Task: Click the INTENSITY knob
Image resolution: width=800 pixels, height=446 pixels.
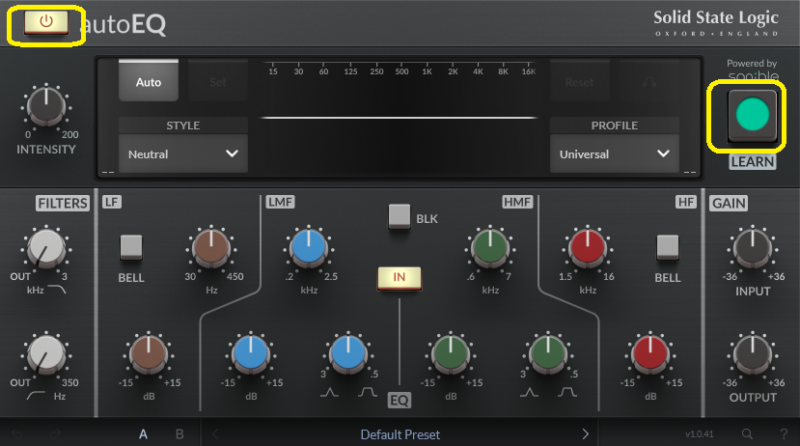Action: (45, 105)
